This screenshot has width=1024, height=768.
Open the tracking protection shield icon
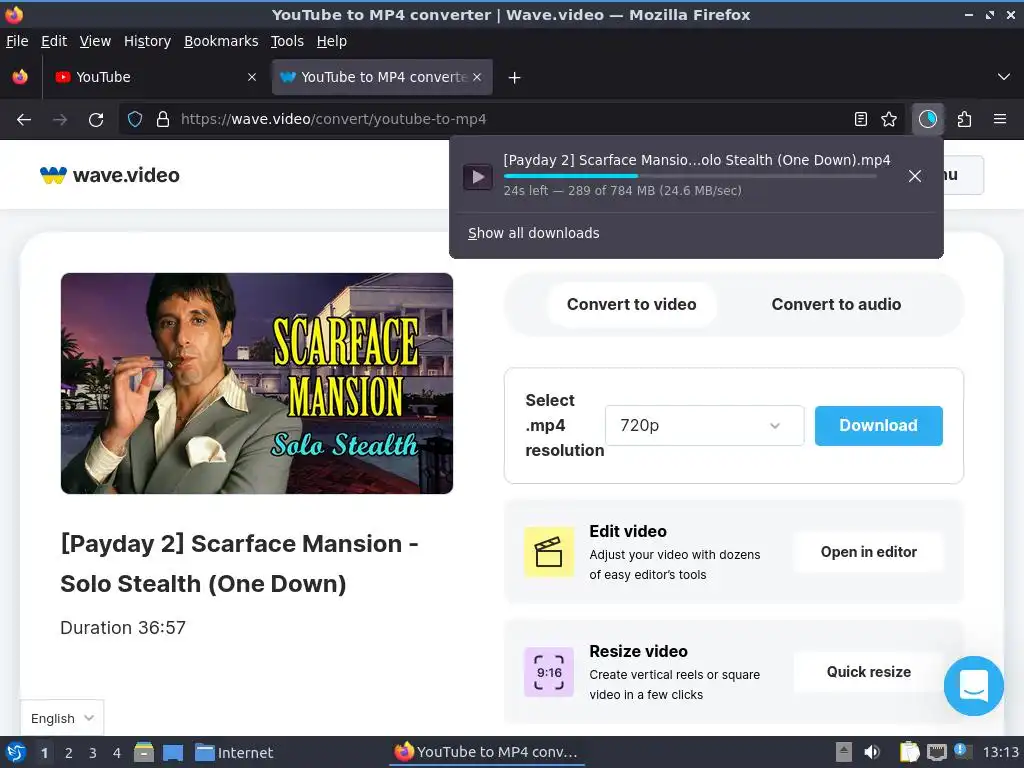pos(135,119)
